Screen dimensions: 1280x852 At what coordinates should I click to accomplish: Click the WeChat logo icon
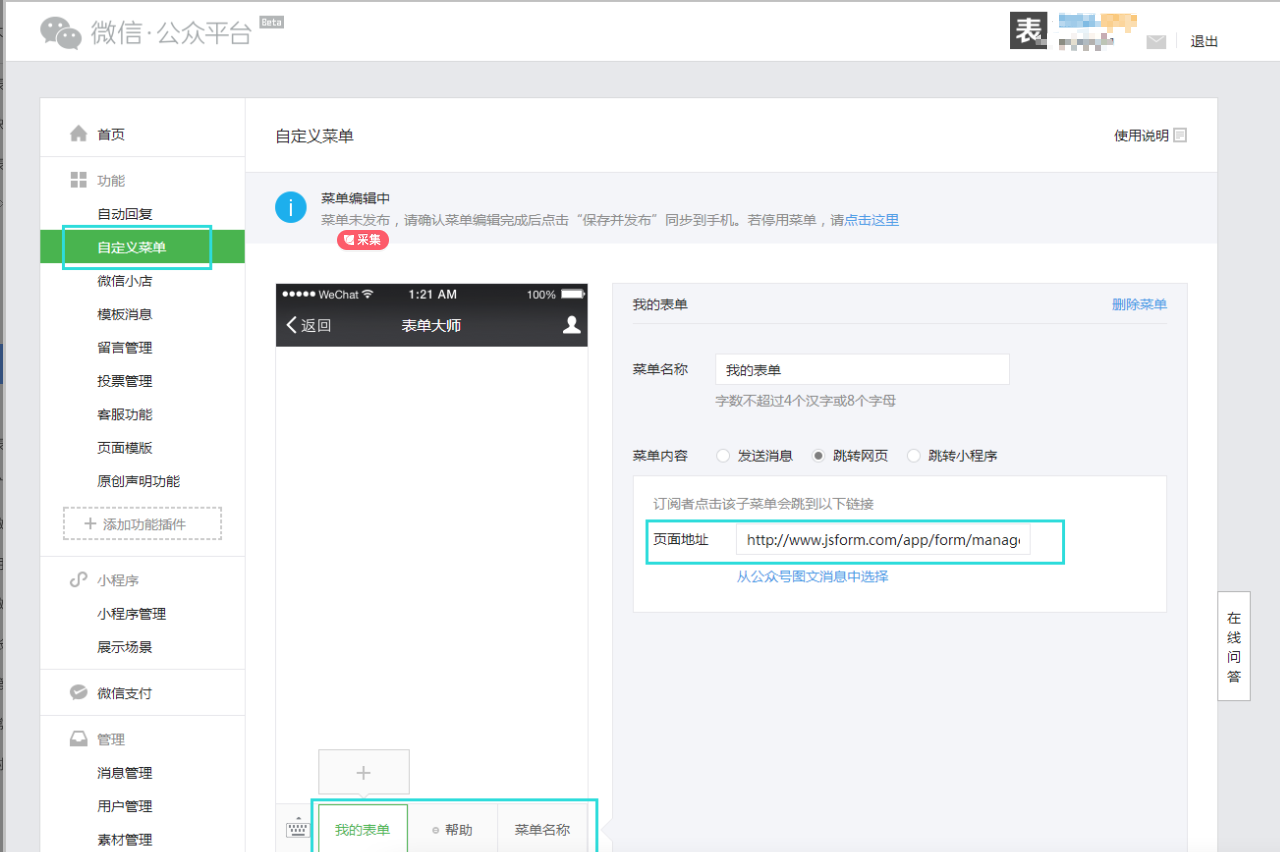click(x=61, y=32)
